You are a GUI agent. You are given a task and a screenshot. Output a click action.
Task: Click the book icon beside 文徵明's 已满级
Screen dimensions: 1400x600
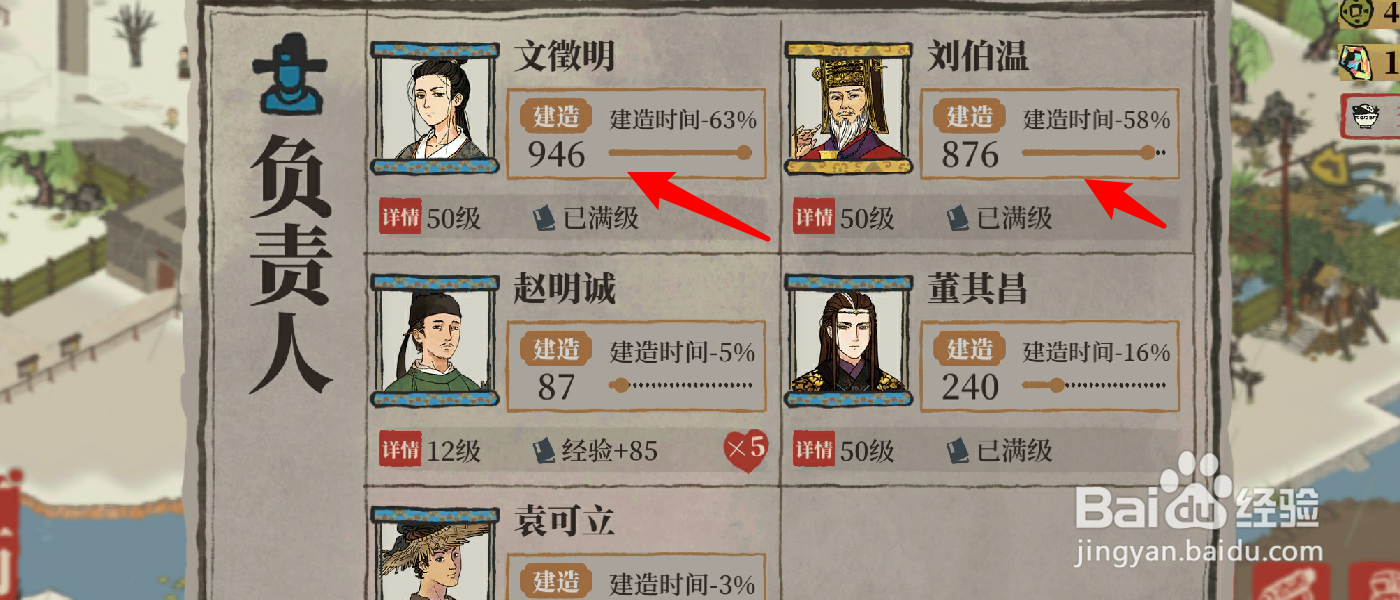click(x=544, y=217)
